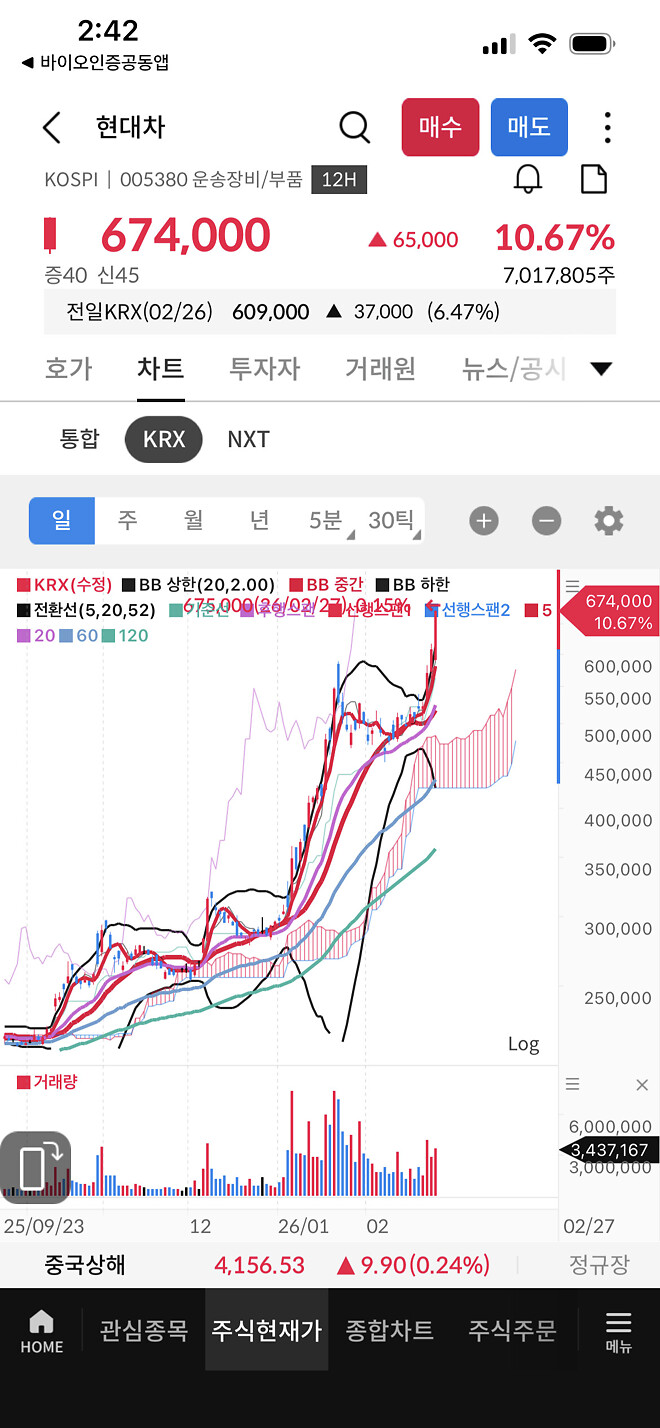
Task: Open the notification bell icon
Action: click(529, 179)
